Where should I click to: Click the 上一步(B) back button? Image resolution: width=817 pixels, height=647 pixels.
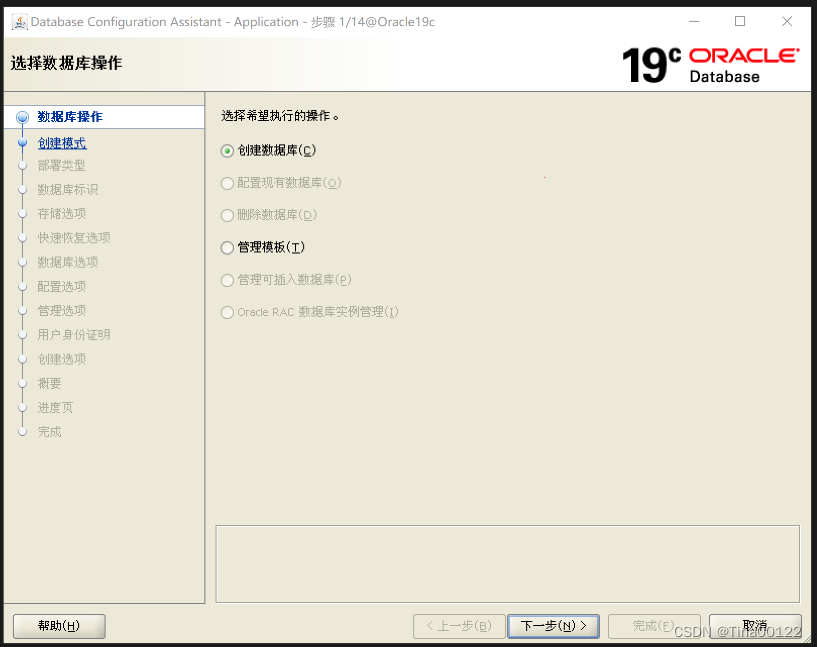click(x=459, y=626)
